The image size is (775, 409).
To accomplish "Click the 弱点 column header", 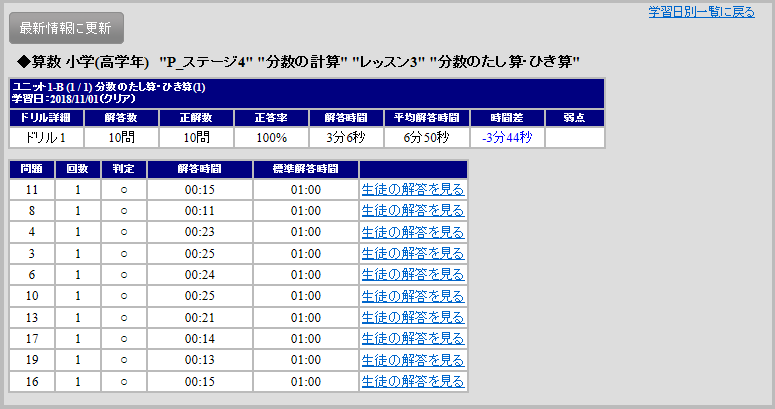I will [574, 118].
